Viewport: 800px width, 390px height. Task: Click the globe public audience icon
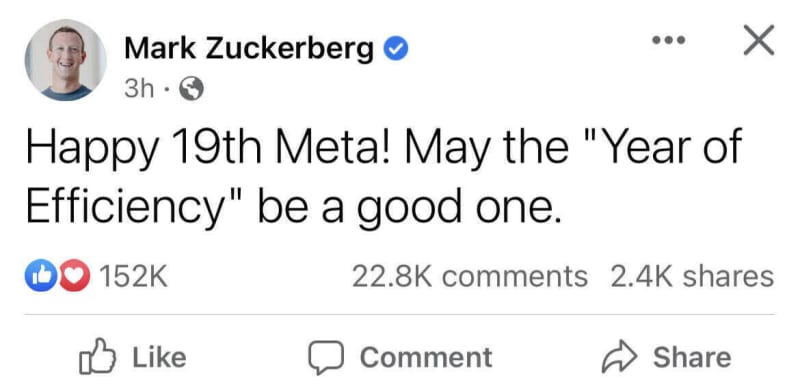pos(191,90)
